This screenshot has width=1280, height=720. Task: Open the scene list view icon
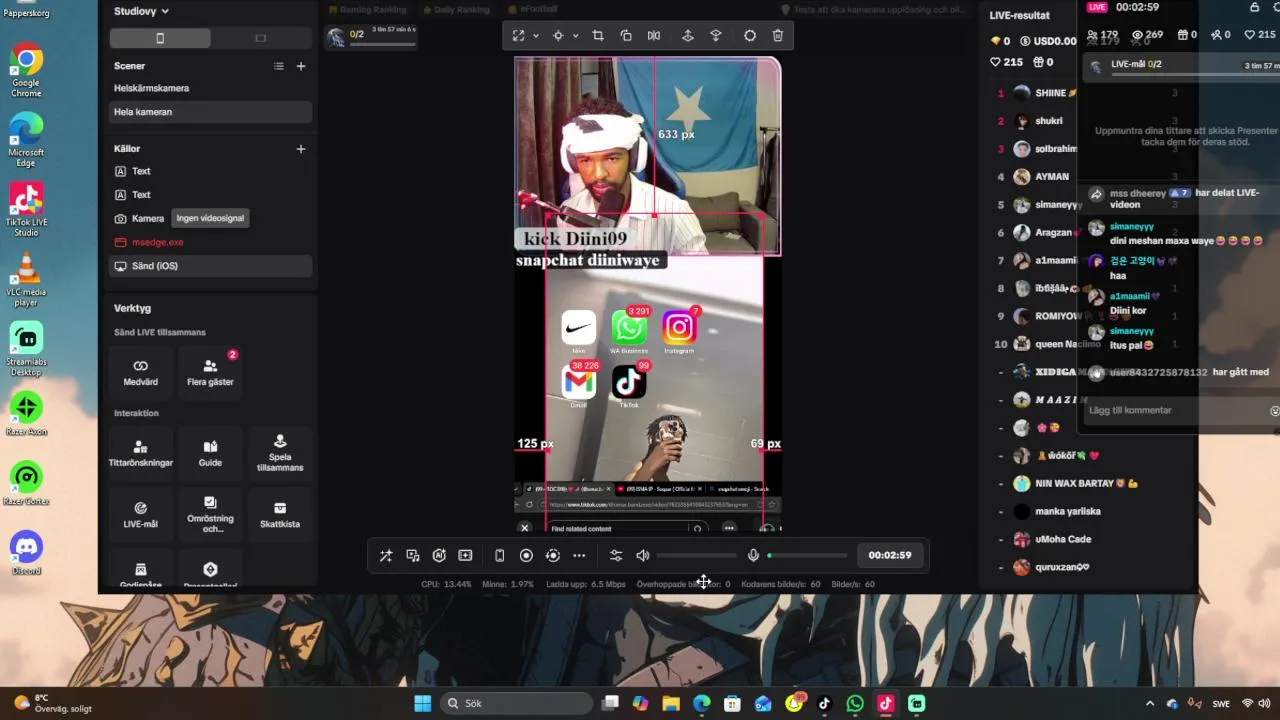[279, 66]
